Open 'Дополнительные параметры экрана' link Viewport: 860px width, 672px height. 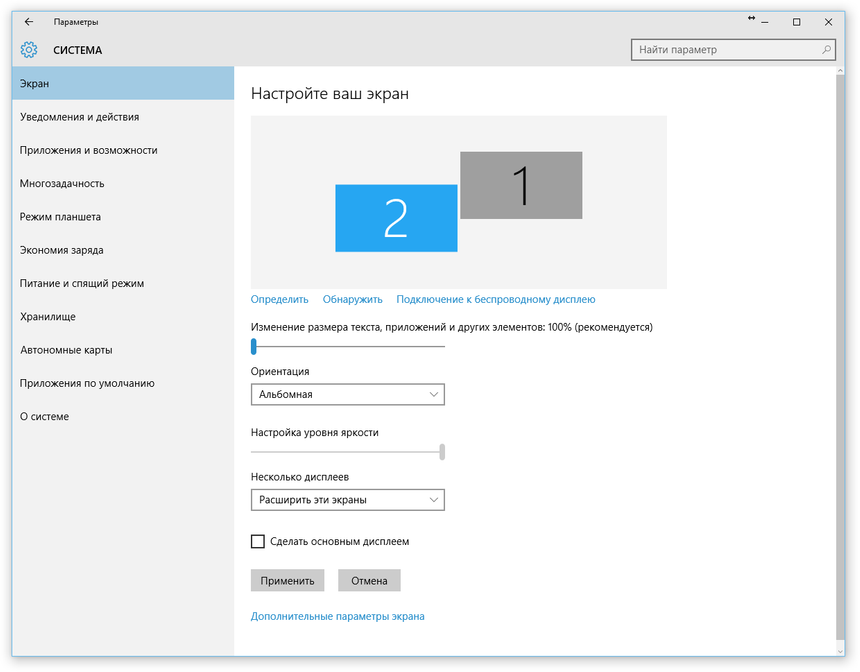[x=337, y=616]
